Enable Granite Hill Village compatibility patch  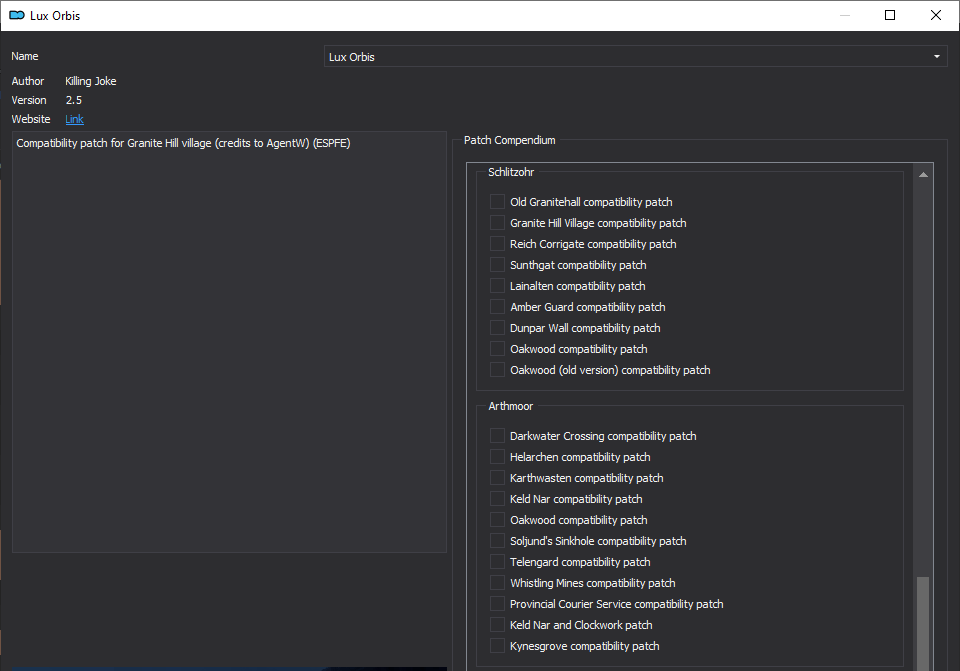(497, 223)
